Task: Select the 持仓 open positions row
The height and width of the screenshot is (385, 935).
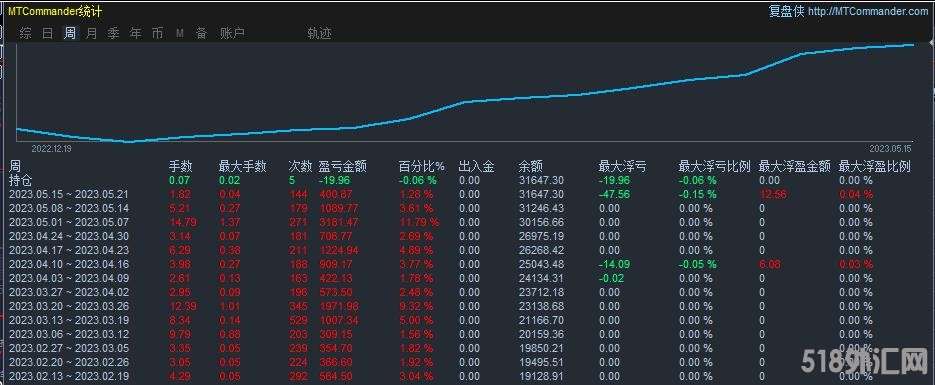Action: (468, 180)
